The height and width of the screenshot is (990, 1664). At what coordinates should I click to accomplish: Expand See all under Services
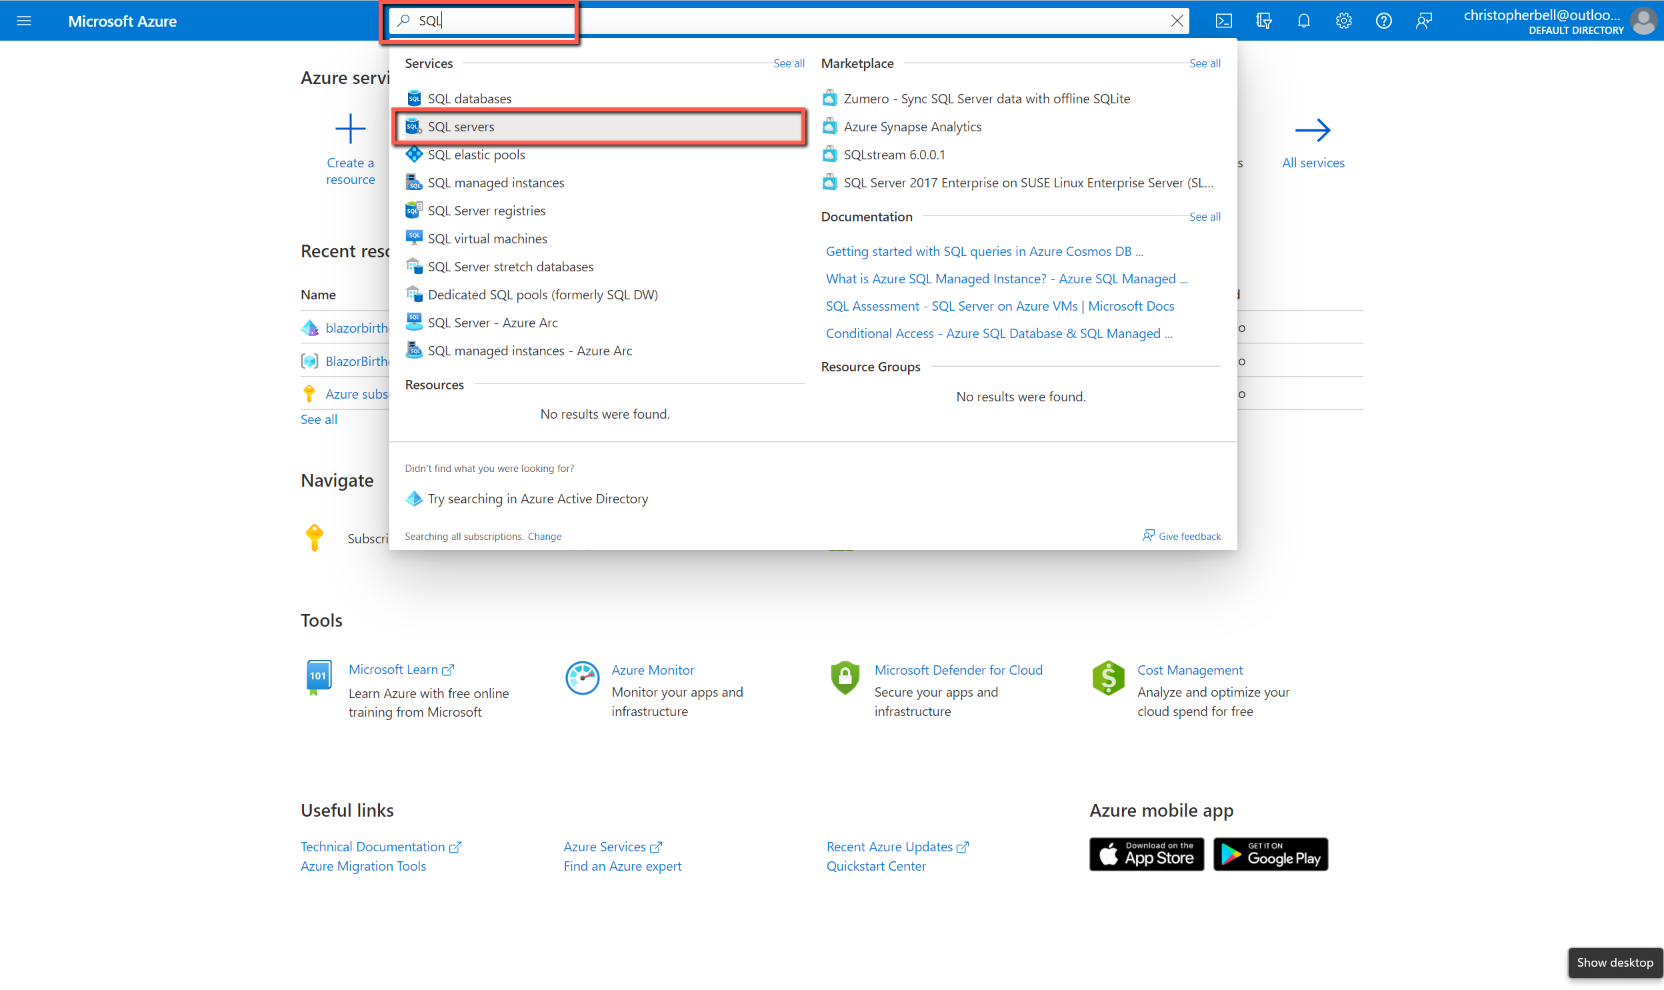[x=788, y=62]
